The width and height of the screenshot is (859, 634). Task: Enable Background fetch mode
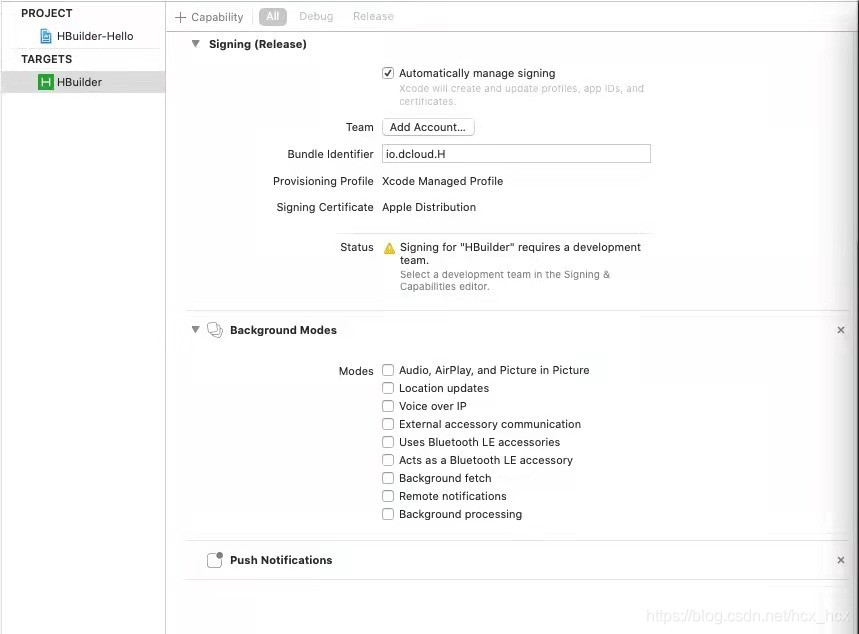[x=388, y=478]
